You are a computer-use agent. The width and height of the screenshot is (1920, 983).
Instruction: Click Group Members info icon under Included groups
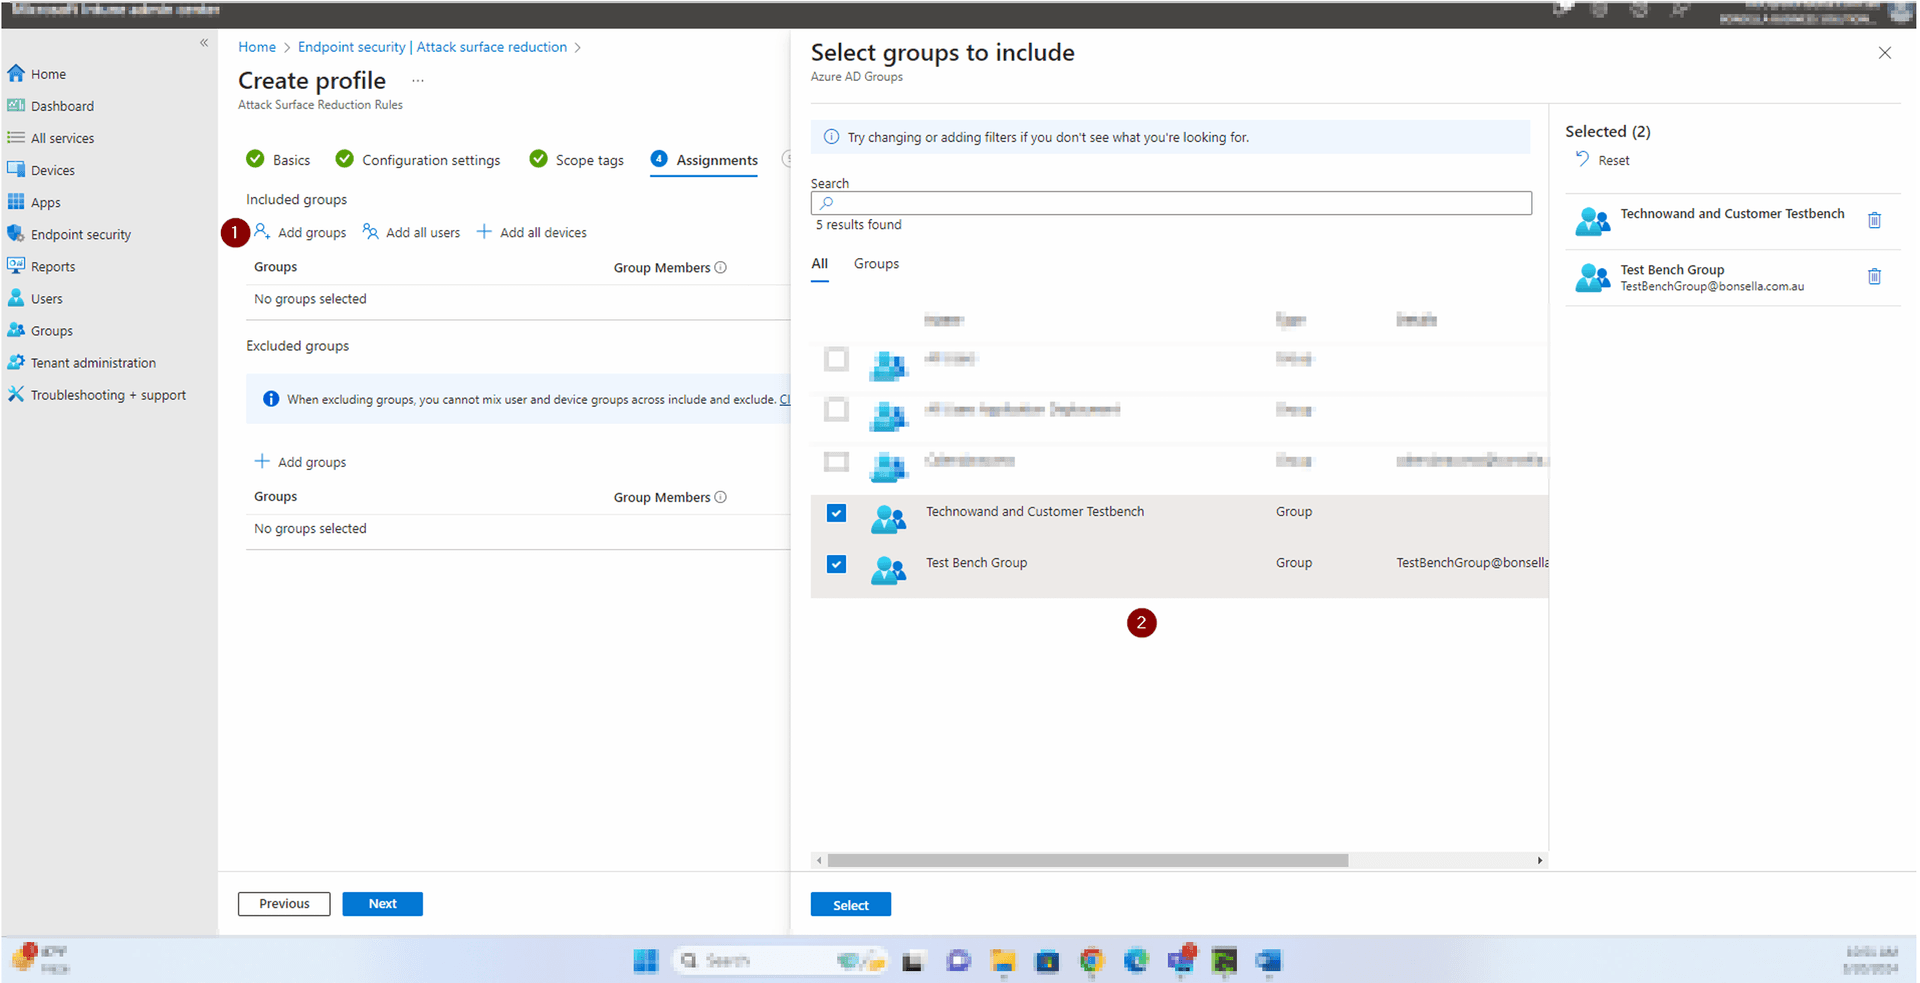721,267
